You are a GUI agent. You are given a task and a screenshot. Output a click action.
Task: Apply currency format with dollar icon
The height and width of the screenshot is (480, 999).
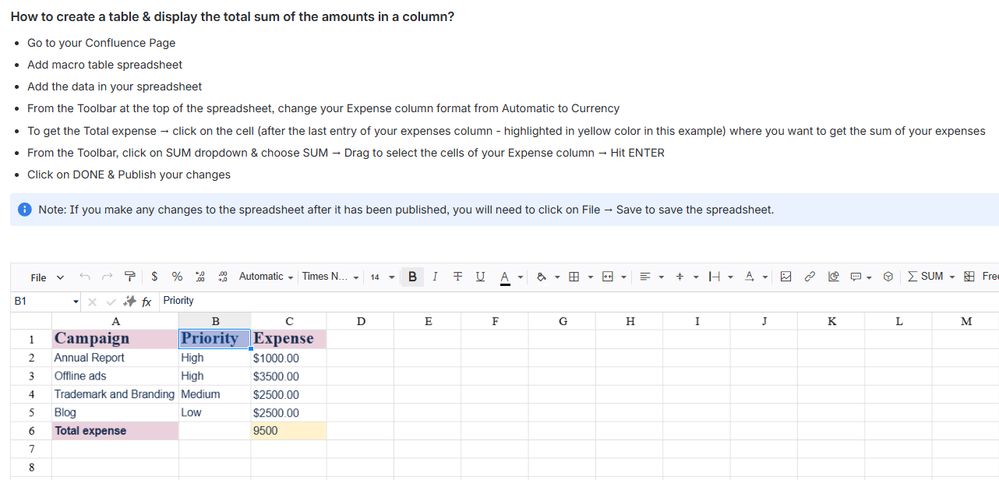pyautogui.click(x=154, y=277)
